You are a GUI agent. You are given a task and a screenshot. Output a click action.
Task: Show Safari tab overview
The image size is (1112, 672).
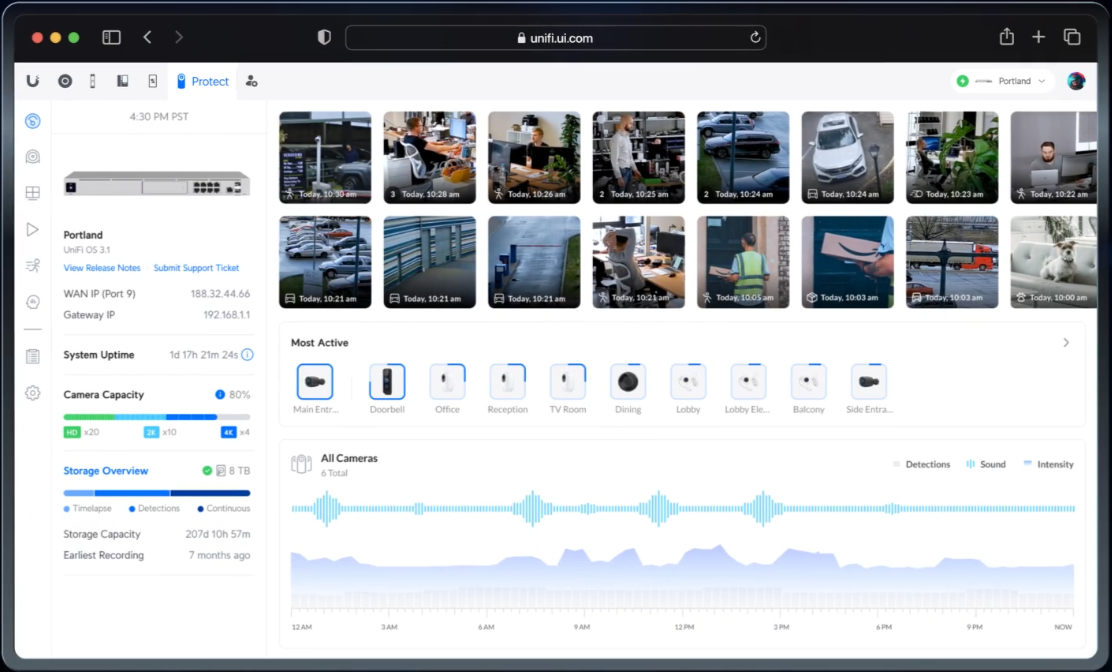point(1072,37)
